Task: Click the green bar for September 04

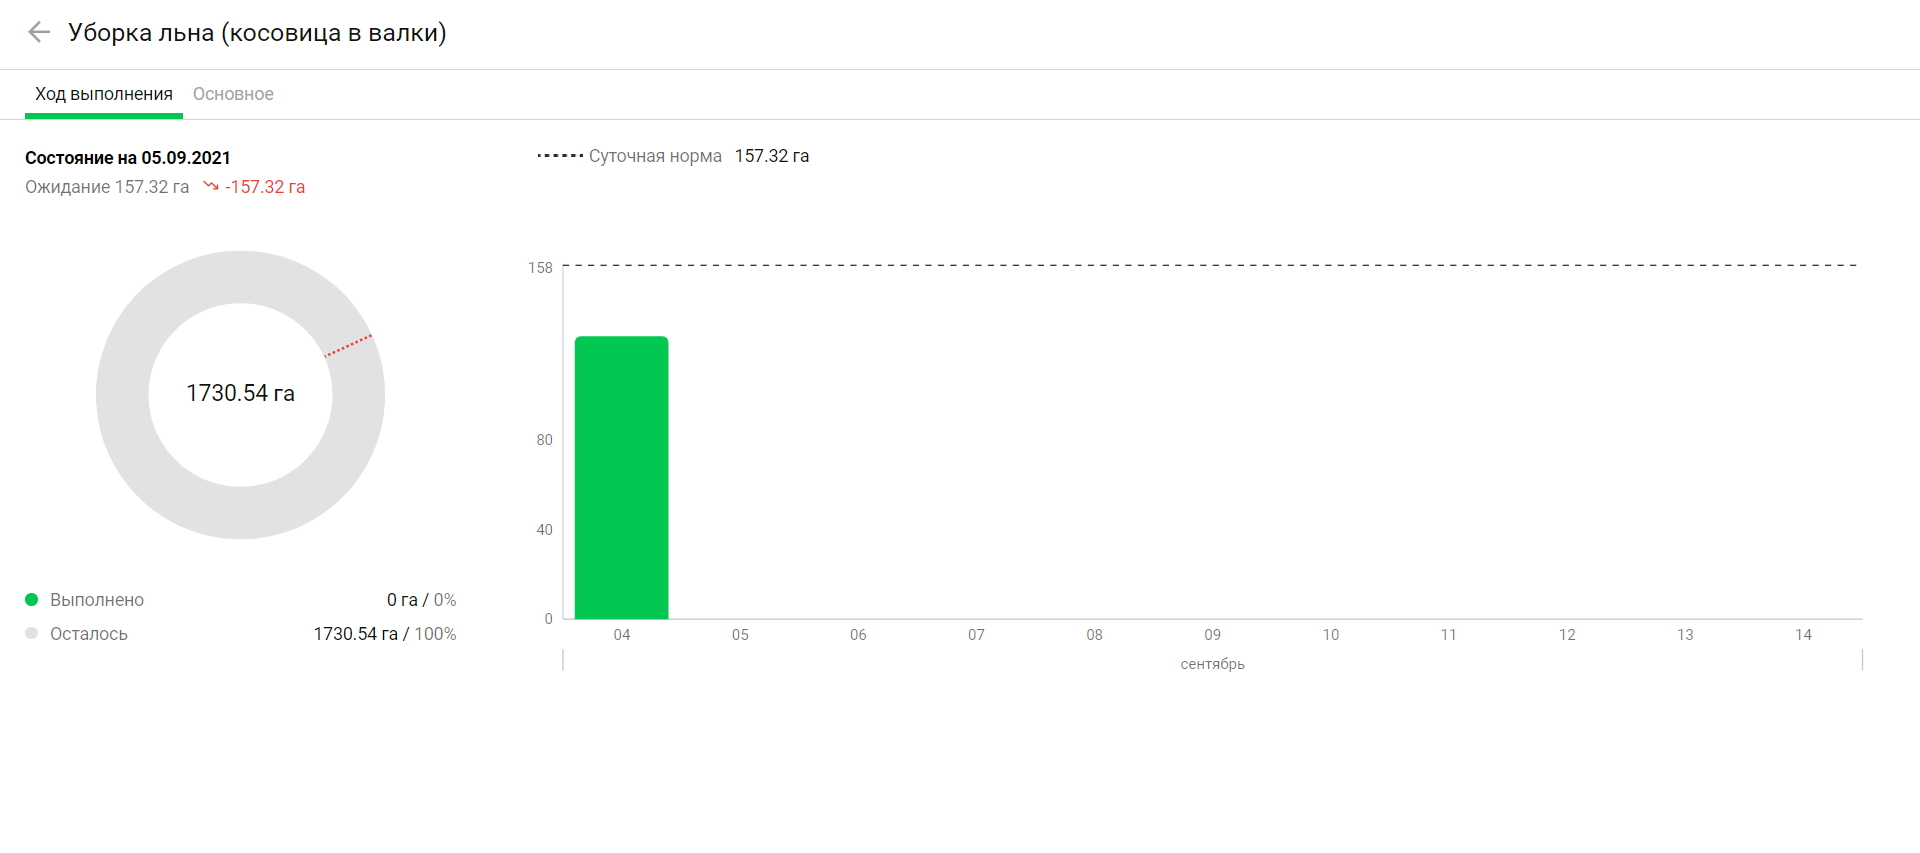Action: (621, 478)
